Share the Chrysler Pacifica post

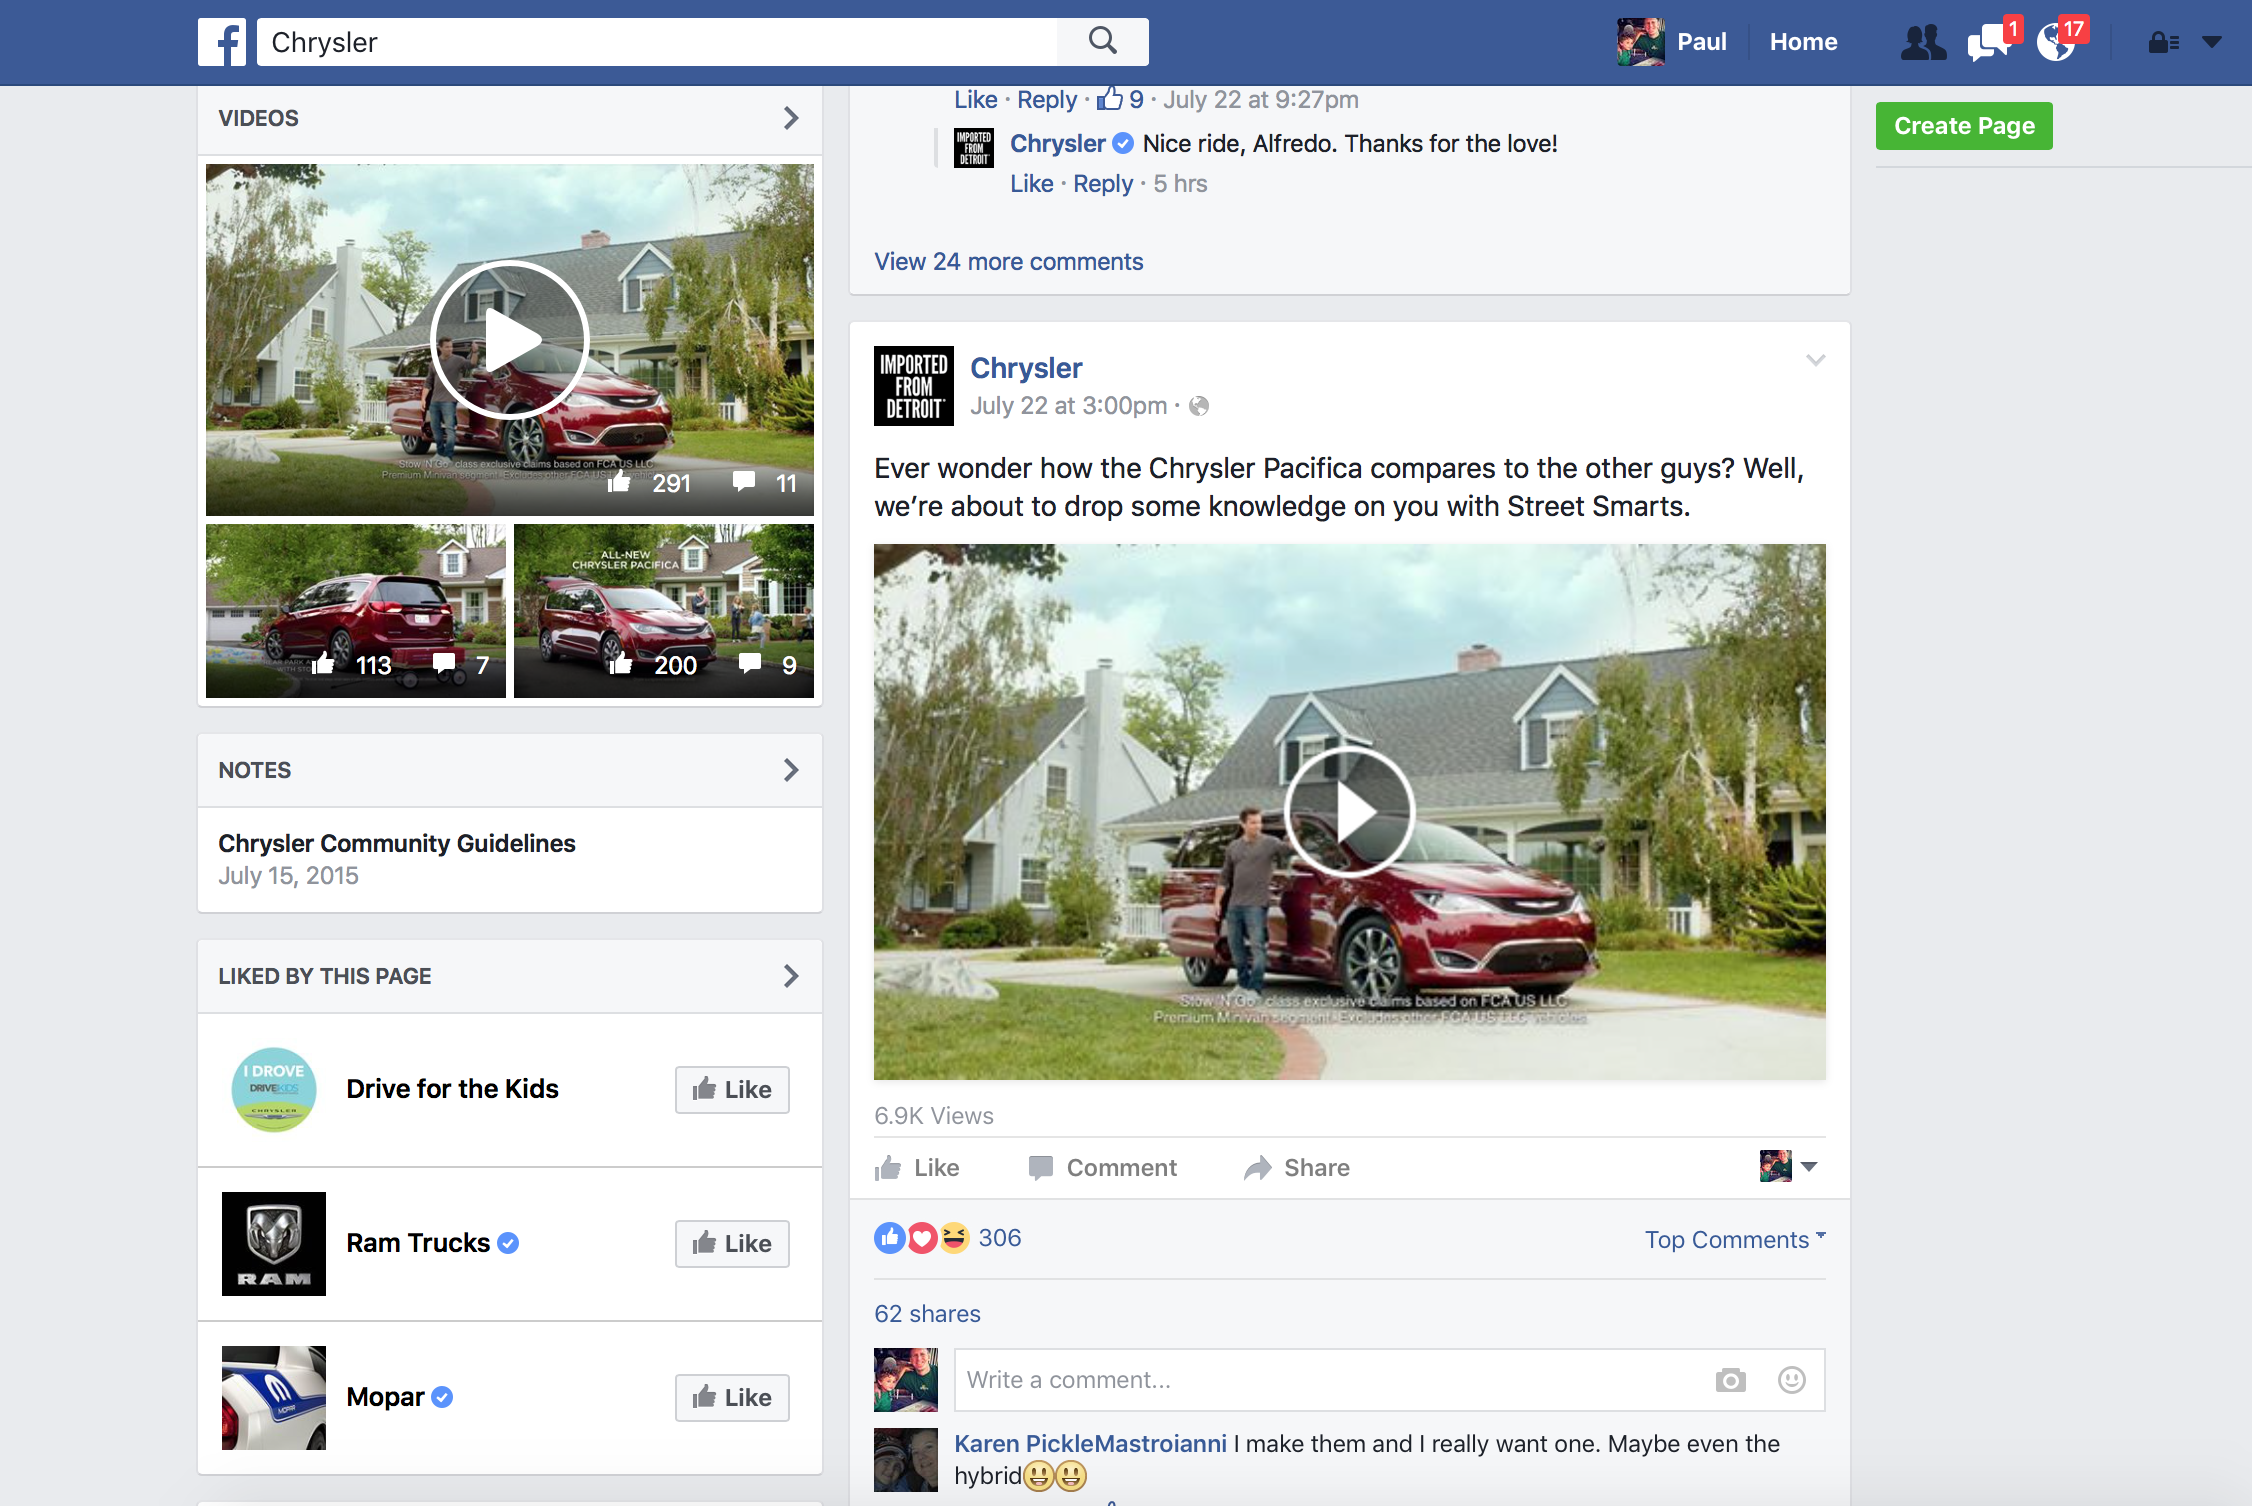1297,1168
